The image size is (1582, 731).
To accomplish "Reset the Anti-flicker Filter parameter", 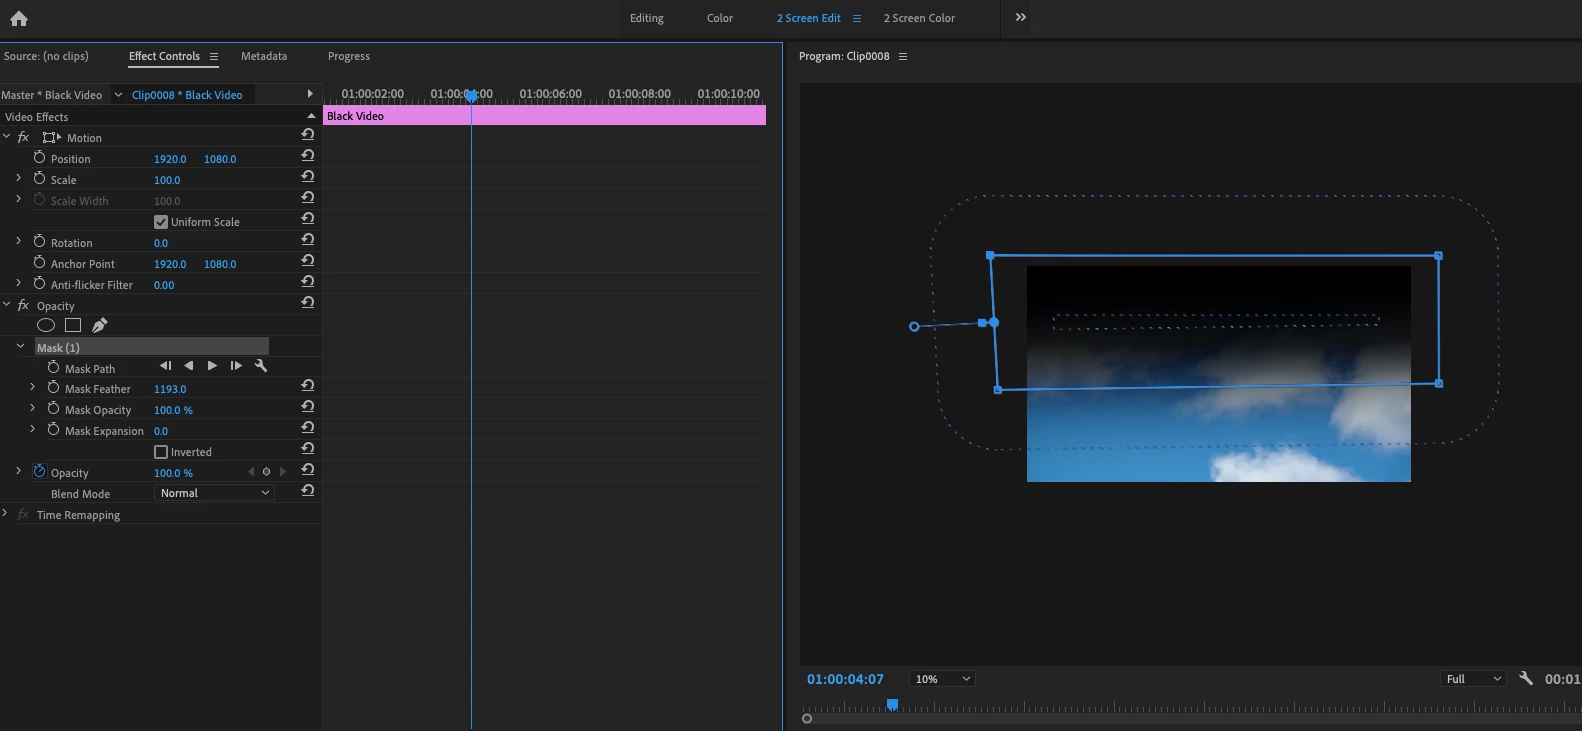I will click(x=308, y=282).
